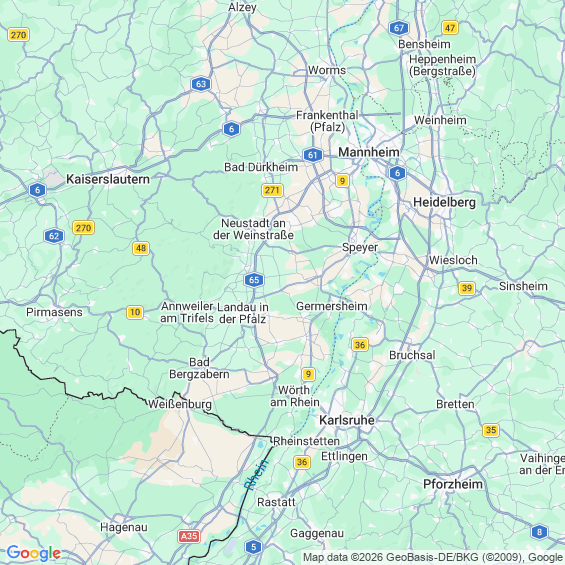
Task: Click the red A35 road shield
Action: 189,537
